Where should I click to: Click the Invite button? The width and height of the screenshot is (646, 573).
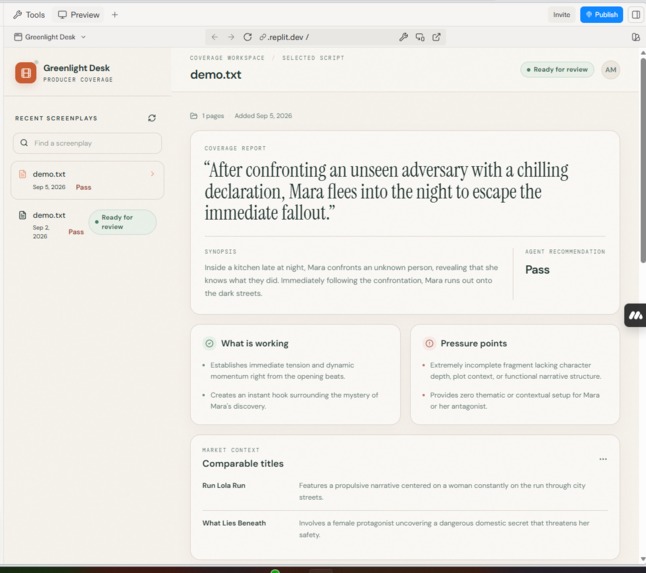[x=562, y=15]
